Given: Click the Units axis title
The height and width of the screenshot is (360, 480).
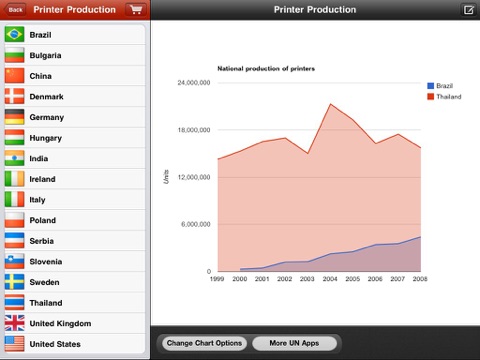Looking at the screenshot, I should [166, 177].
